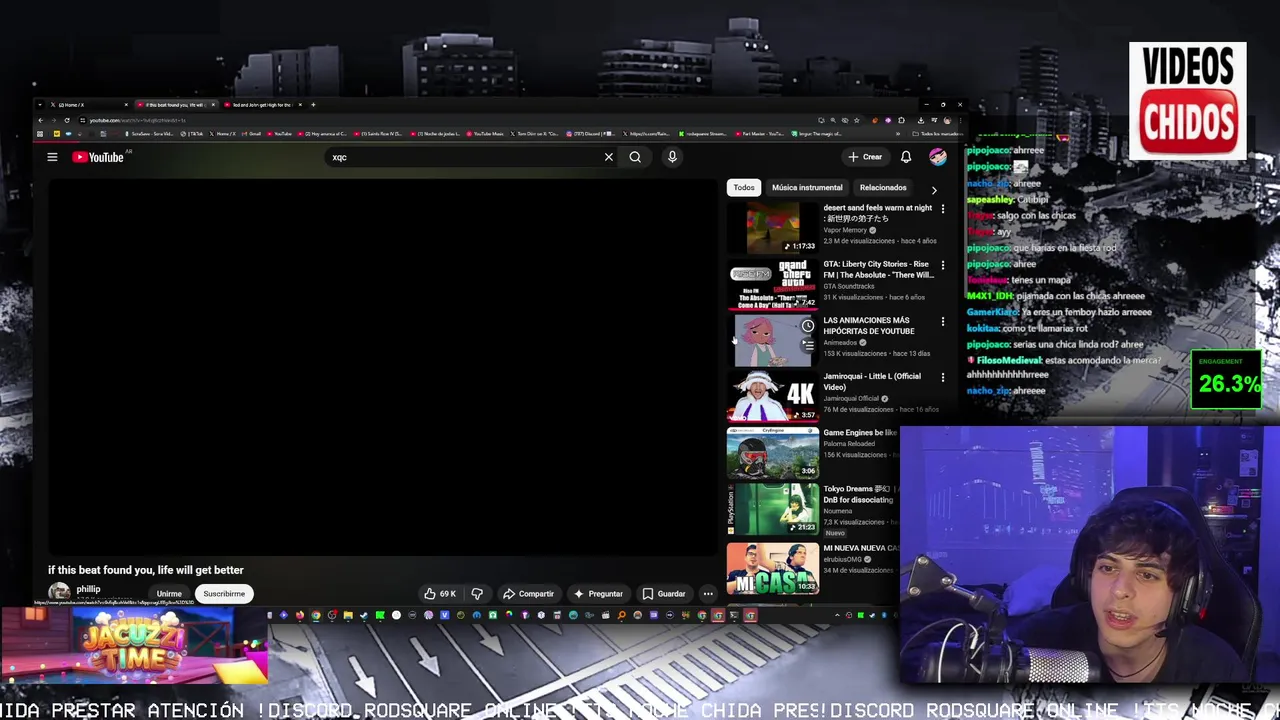This screenshot has width=1280, height=720.
Task: Open the Gmail bookmark
Action: (x=251, y=134)
